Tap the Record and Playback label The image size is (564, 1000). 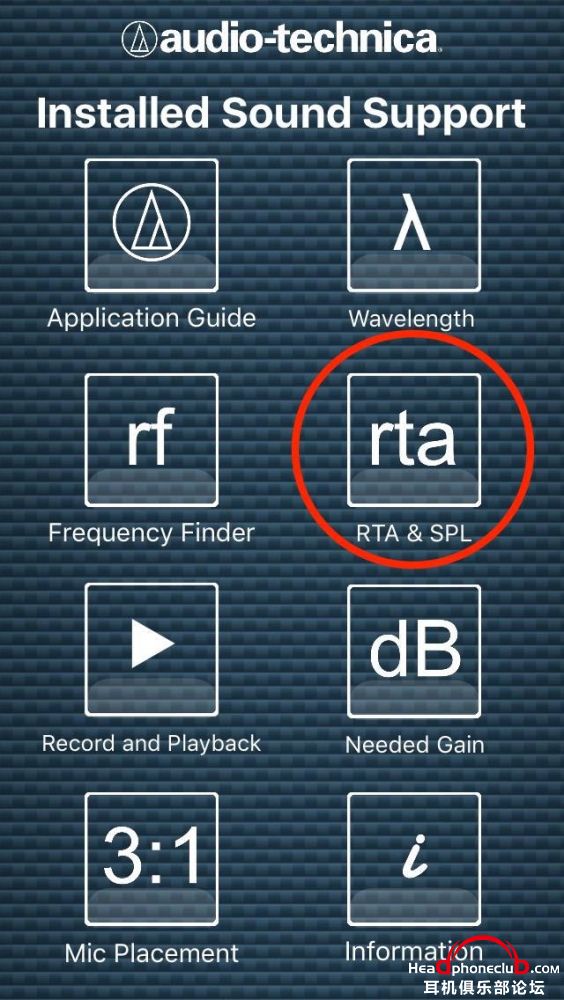pyautogui.click(x=152, y=743)
